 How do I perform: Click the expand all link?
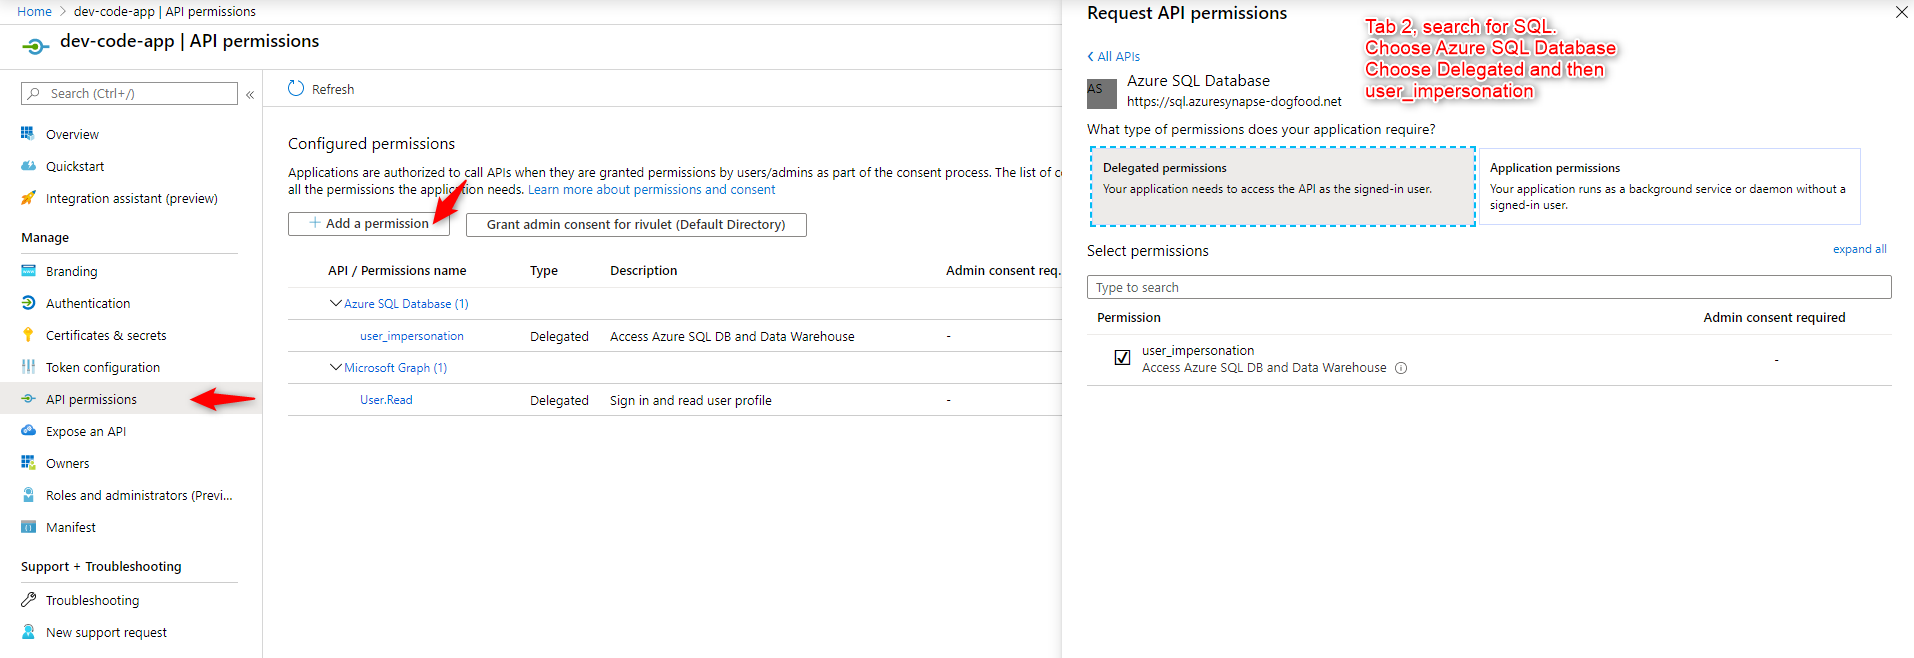[x=1859, y=249]
